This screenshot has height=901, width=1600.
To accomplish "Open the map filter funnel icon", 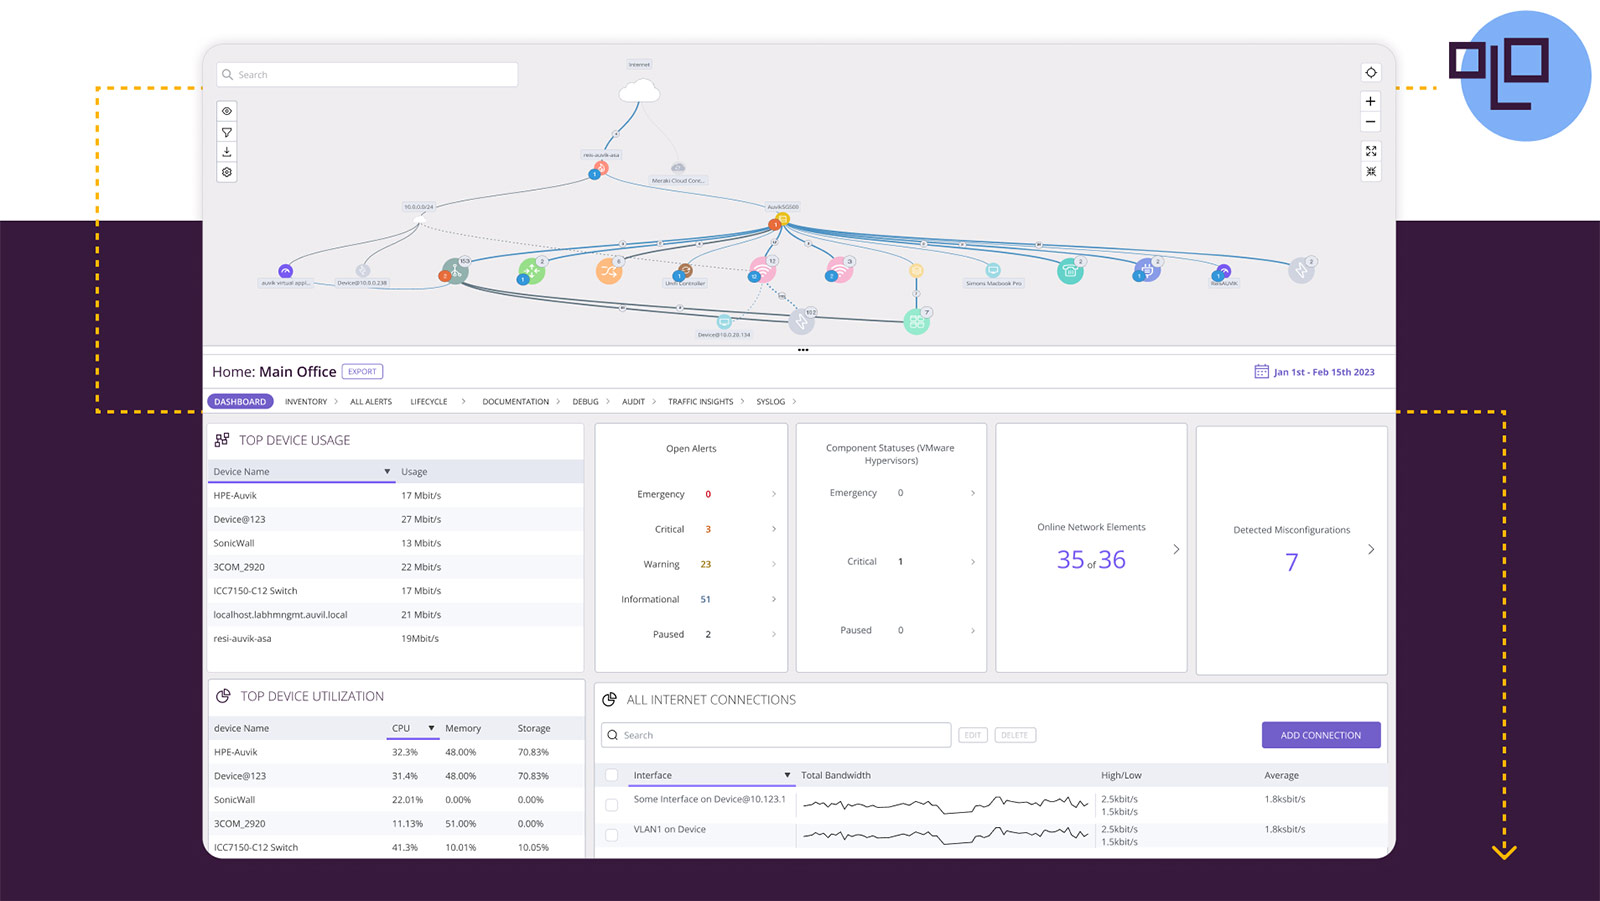I will pyautogui.click(x=227, y=132).
